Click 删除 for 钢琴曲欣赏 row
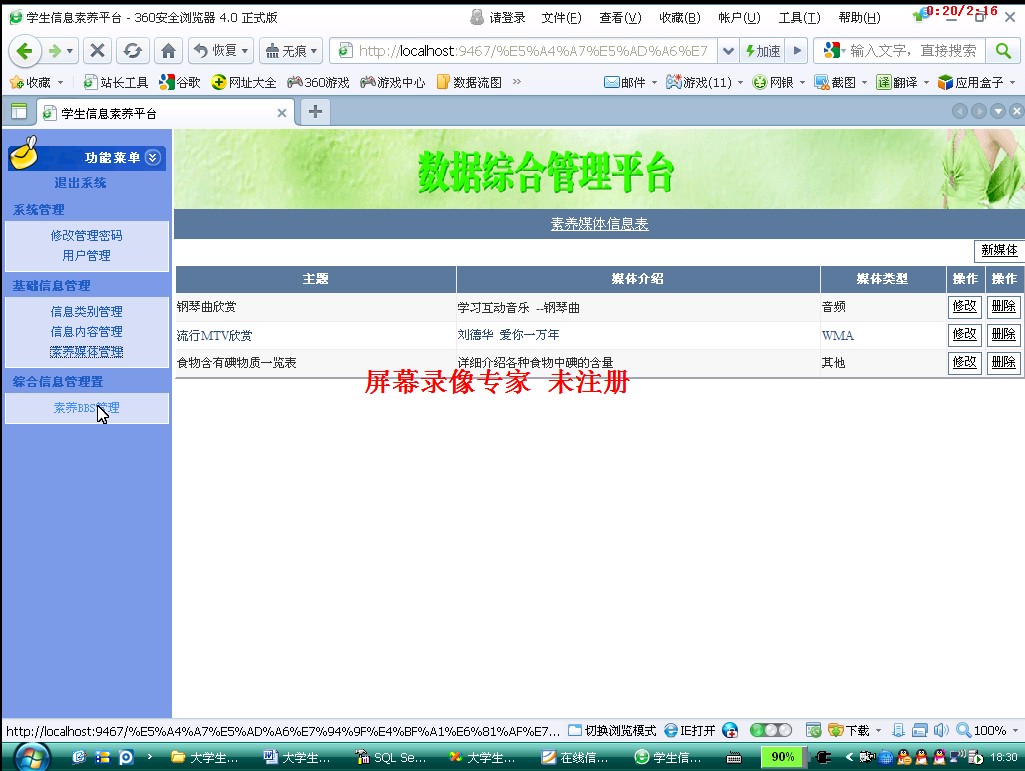 point(1003,306)
